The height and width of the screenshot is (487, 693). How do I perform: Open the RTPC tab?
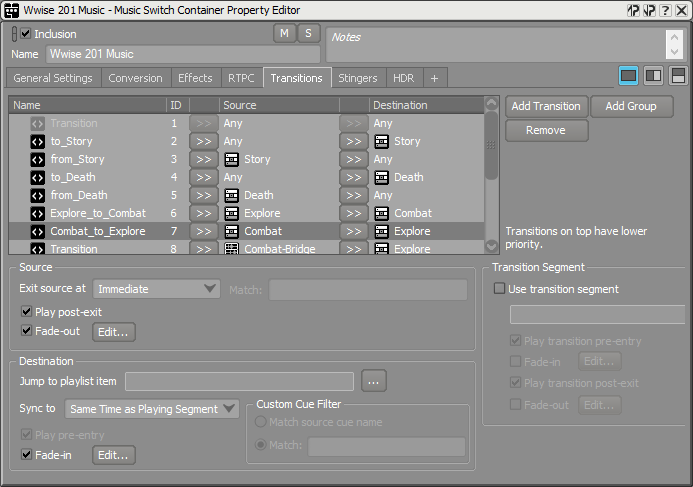pos(241,78)
